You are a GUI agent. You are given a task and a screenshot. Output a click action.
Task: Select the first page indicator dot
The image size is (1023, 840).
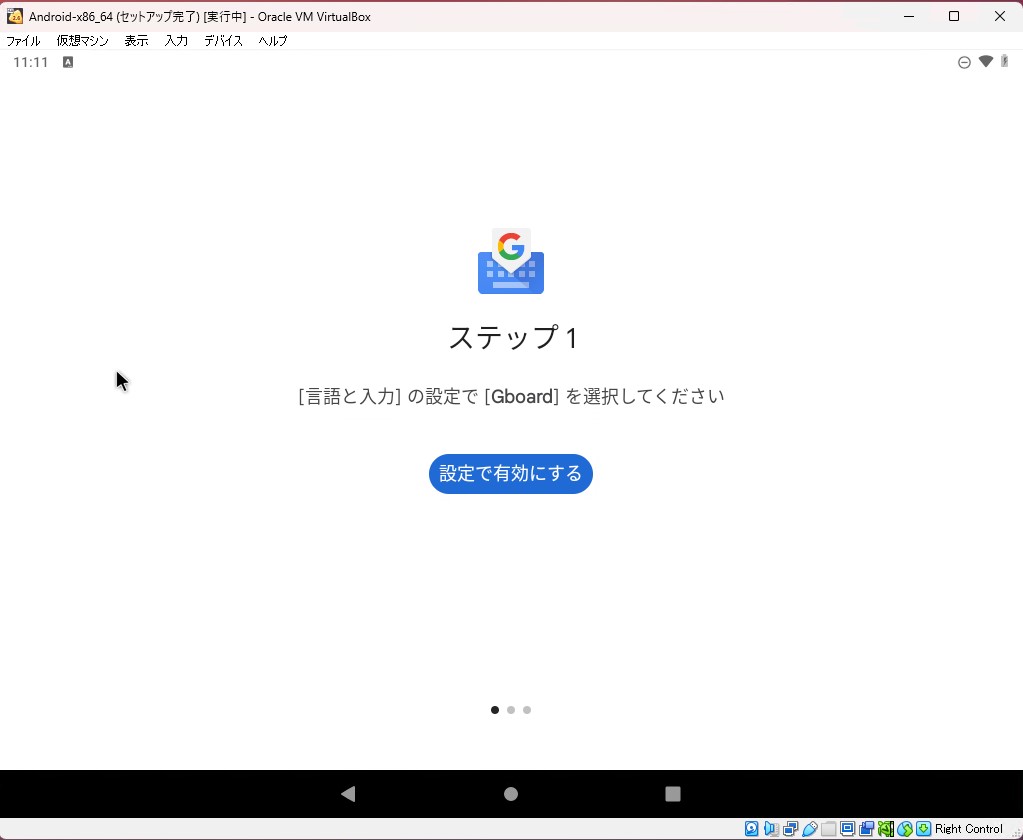(x=495, y=710)
